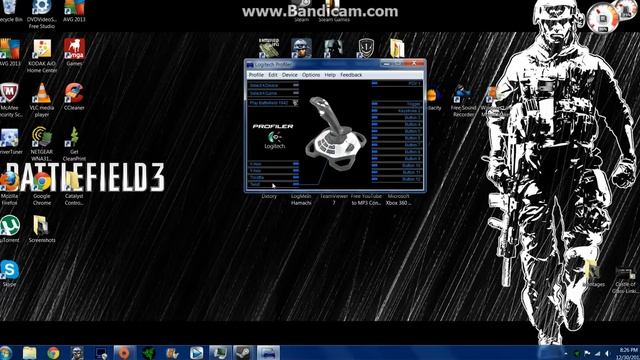Select the LogMeIn Hamachi shortcut label

[x=301, y=199]
